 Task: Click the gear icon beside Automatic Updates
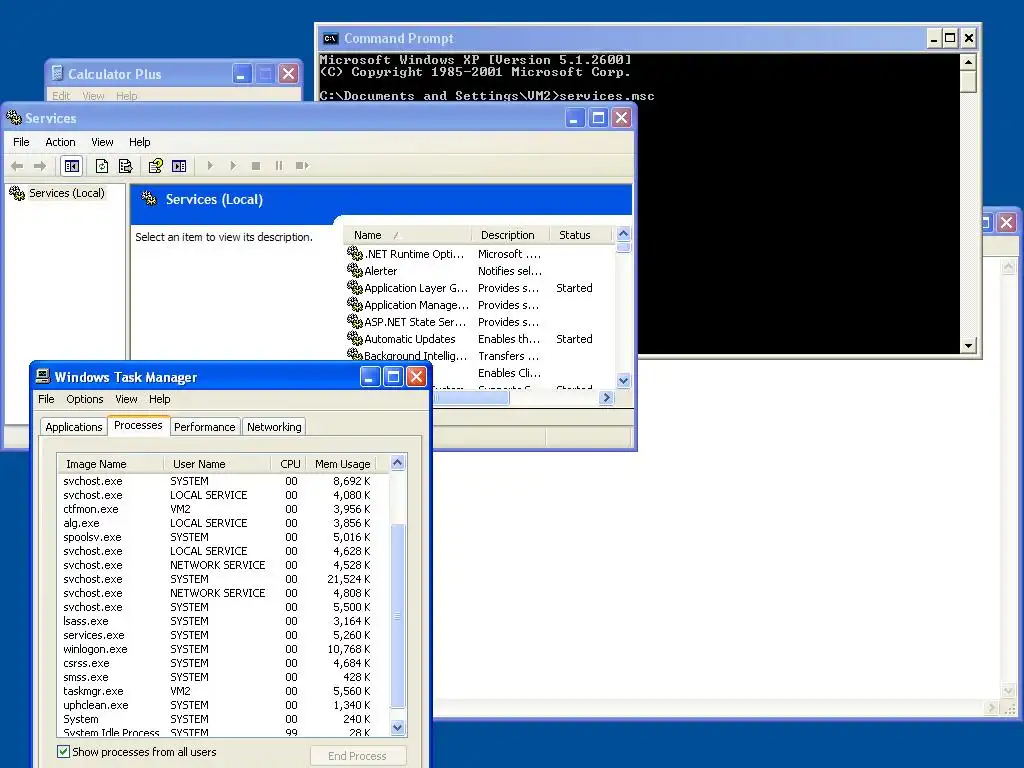355,338
